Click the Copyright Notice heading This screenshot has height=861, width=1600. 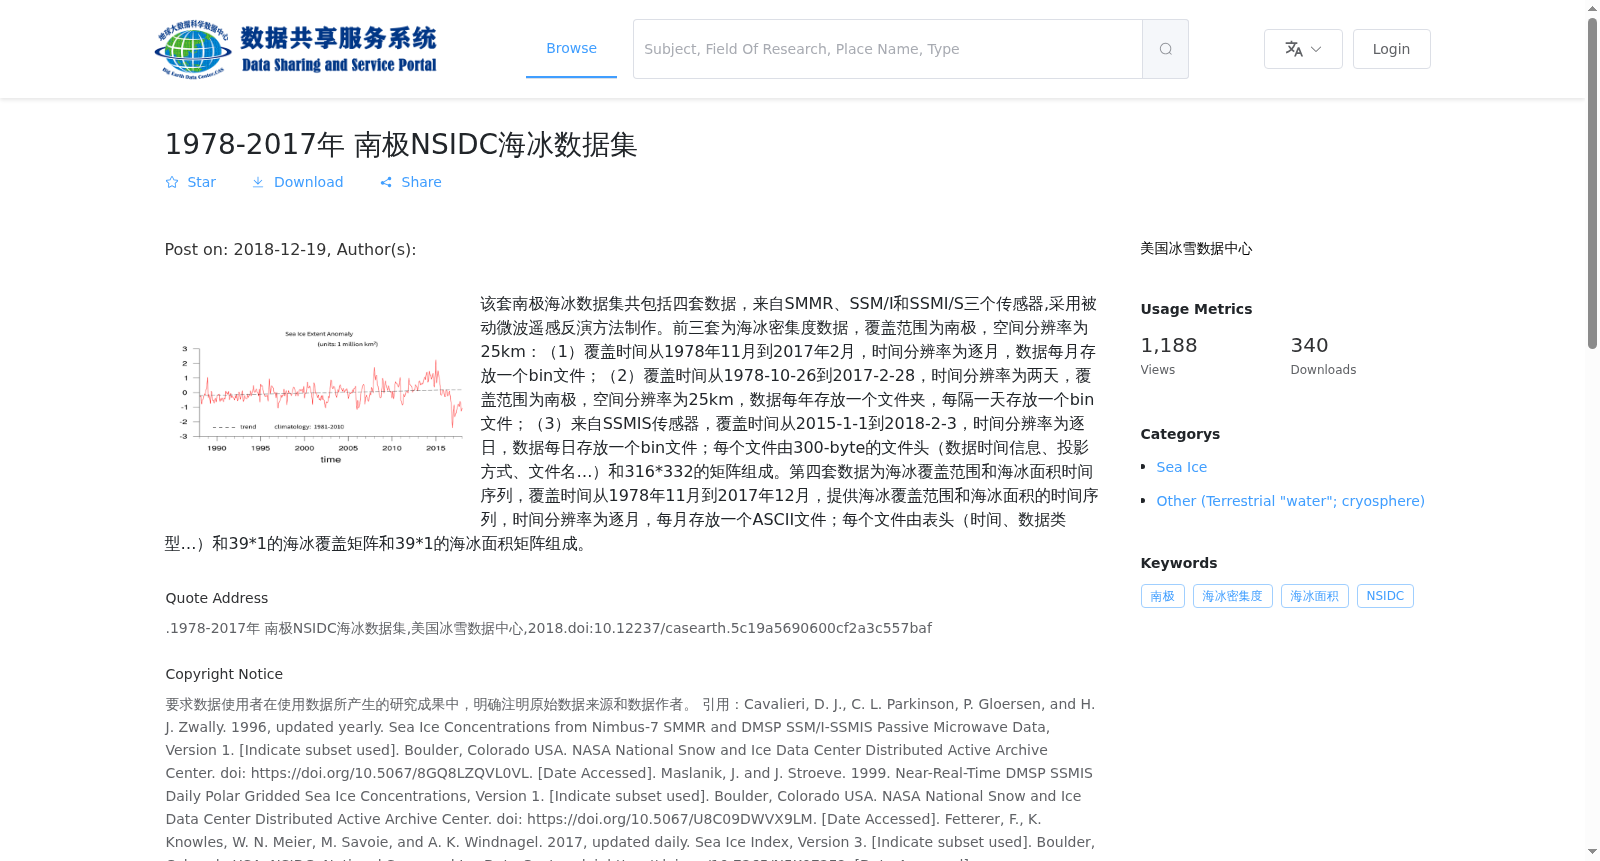[224, 674]
